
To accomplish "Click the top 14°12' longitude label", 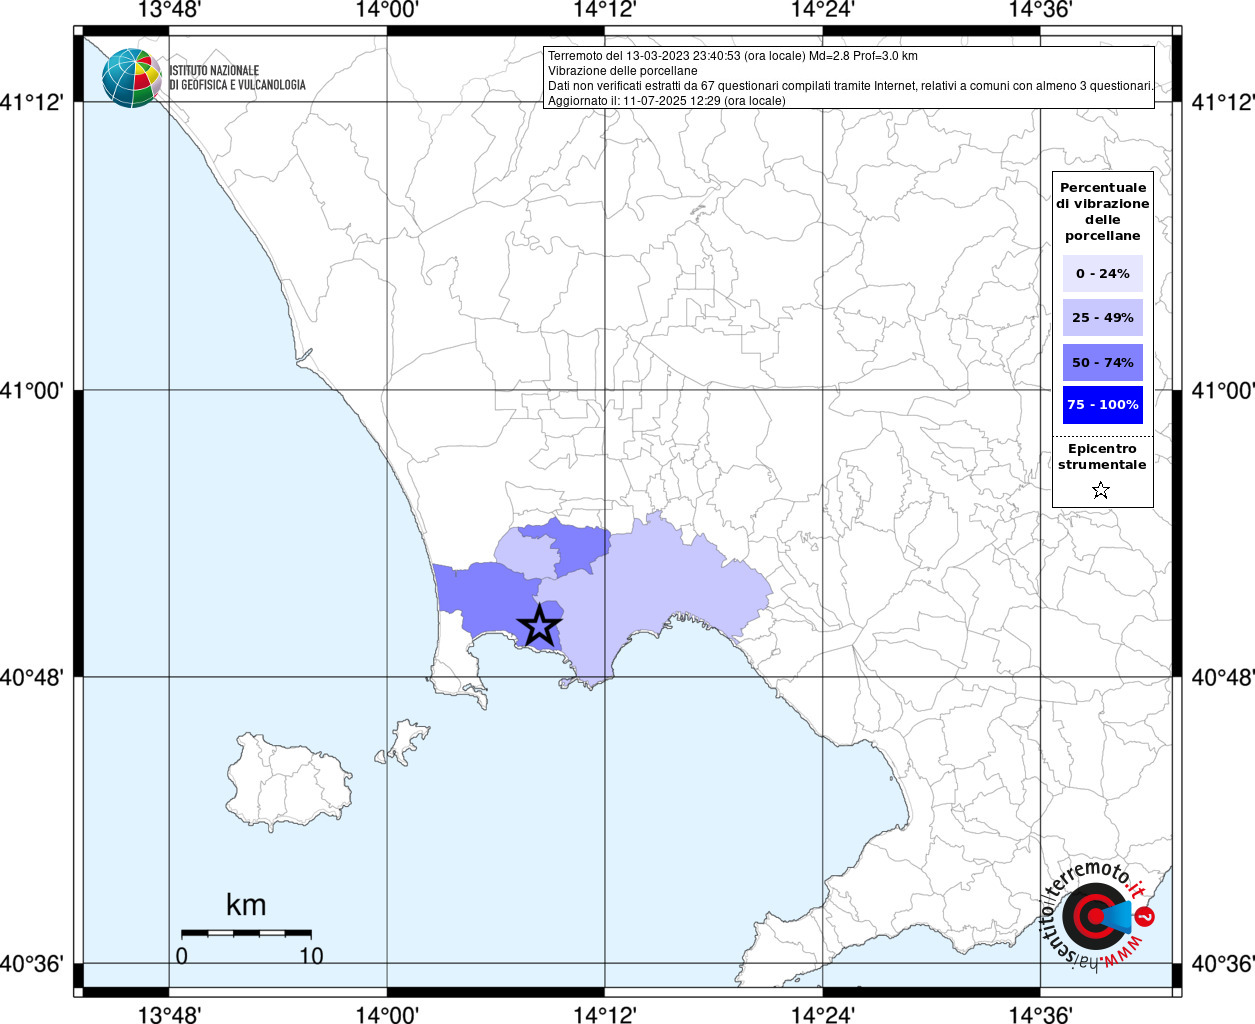I will [x=605, y=10].
